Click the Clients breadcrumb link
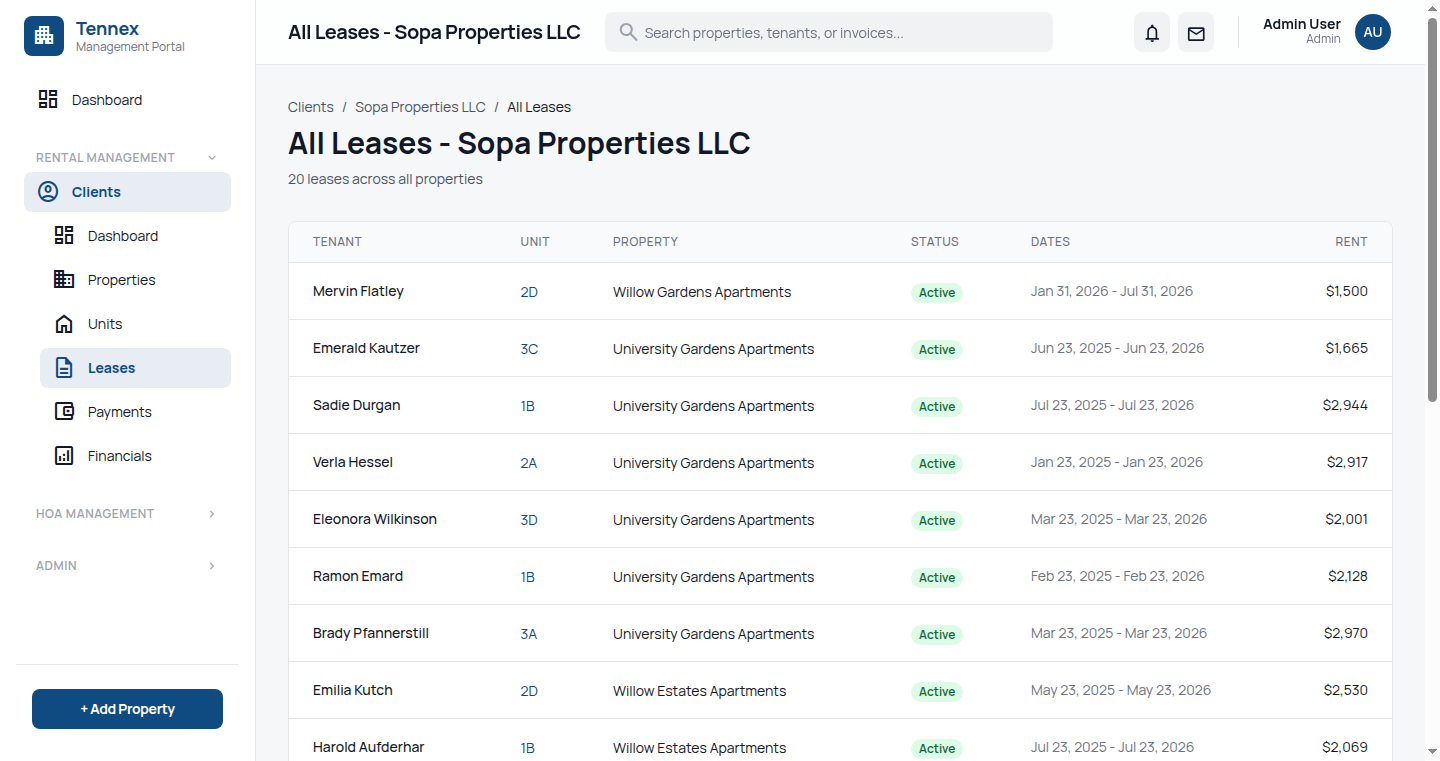 (310, 107)
